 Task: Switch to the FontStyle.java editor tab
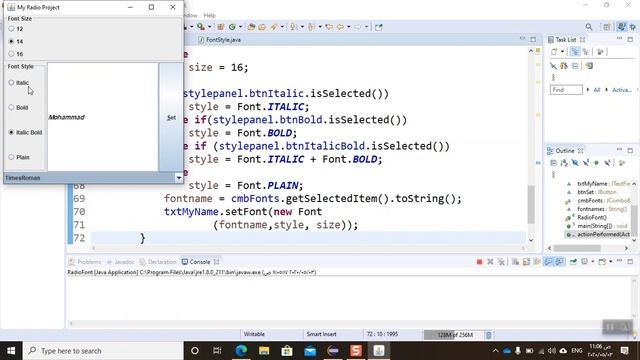click(220, 40)
